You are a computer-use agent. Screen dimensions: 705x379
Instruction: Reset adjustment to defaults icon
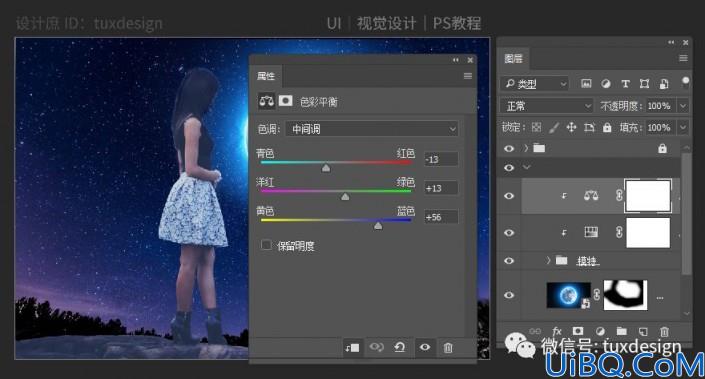coord(400,347)
